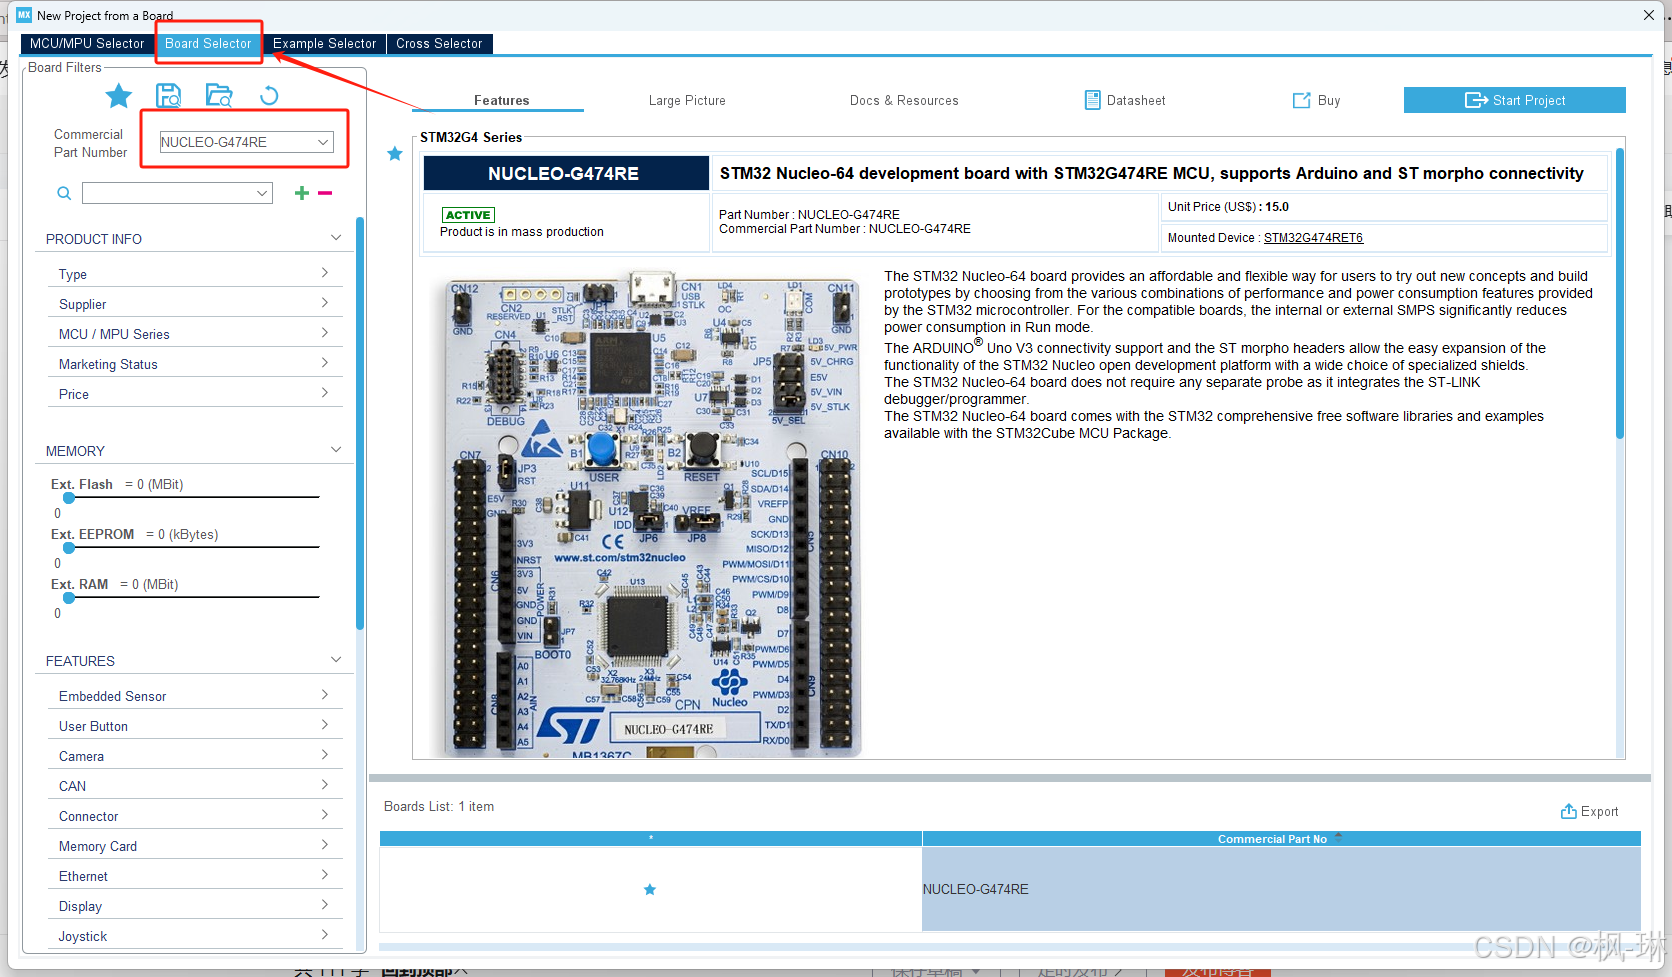Image resolution: width=1672 pixels, height=977 pixels.
Task: Open the Commercial Part Number dropdown
Action: pyautogui.click(x=322, y=141)
